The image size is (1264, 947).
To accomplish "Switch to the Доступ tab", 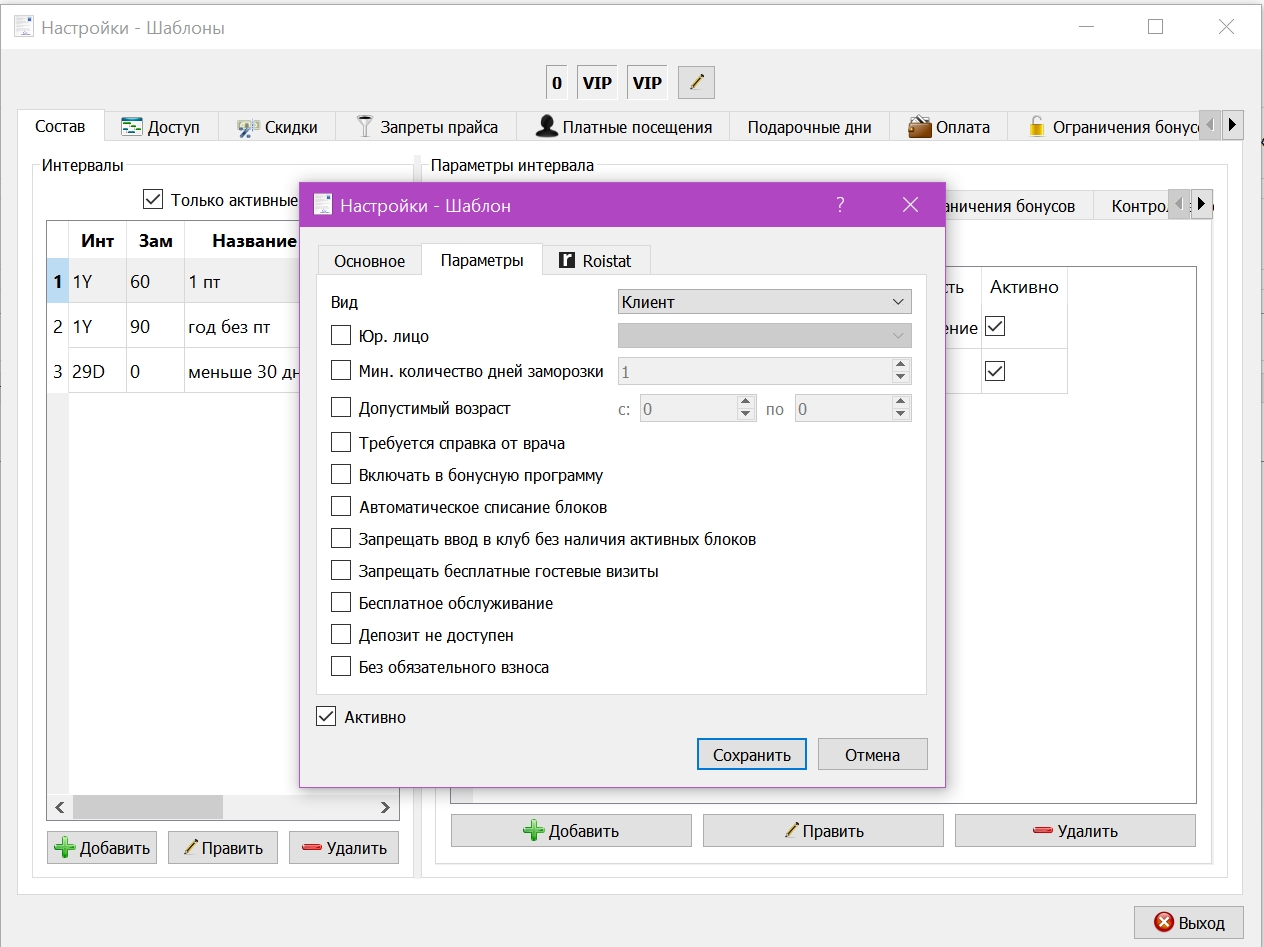I will click(x=160, y=127).
